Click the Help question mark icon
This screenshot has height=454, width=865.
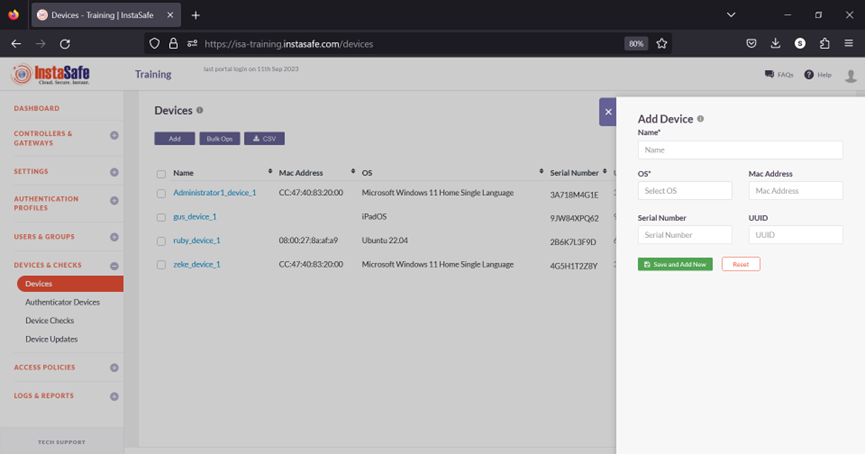[x=809, y=75]
